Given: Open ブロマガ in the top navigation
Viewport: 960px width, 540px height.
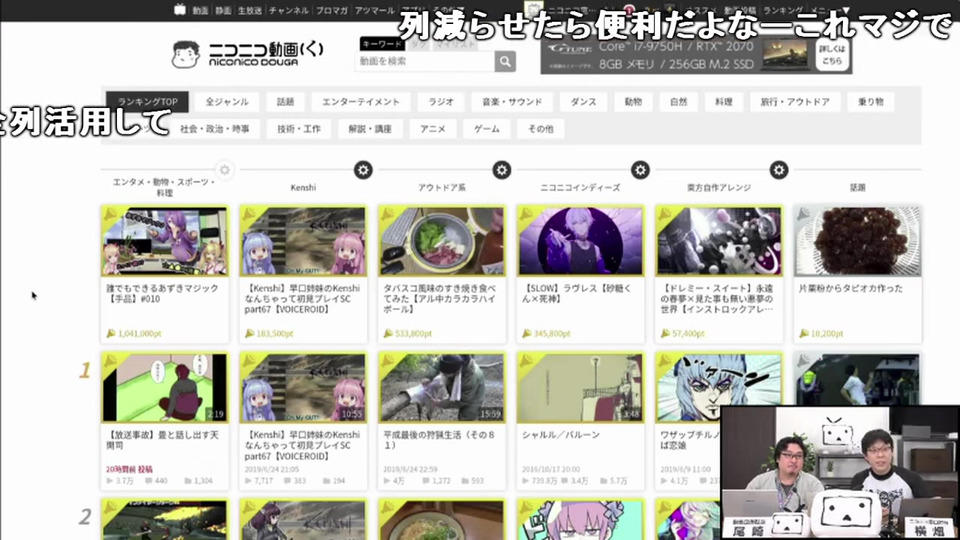Looking at the screenshot, I should (332, 10).
